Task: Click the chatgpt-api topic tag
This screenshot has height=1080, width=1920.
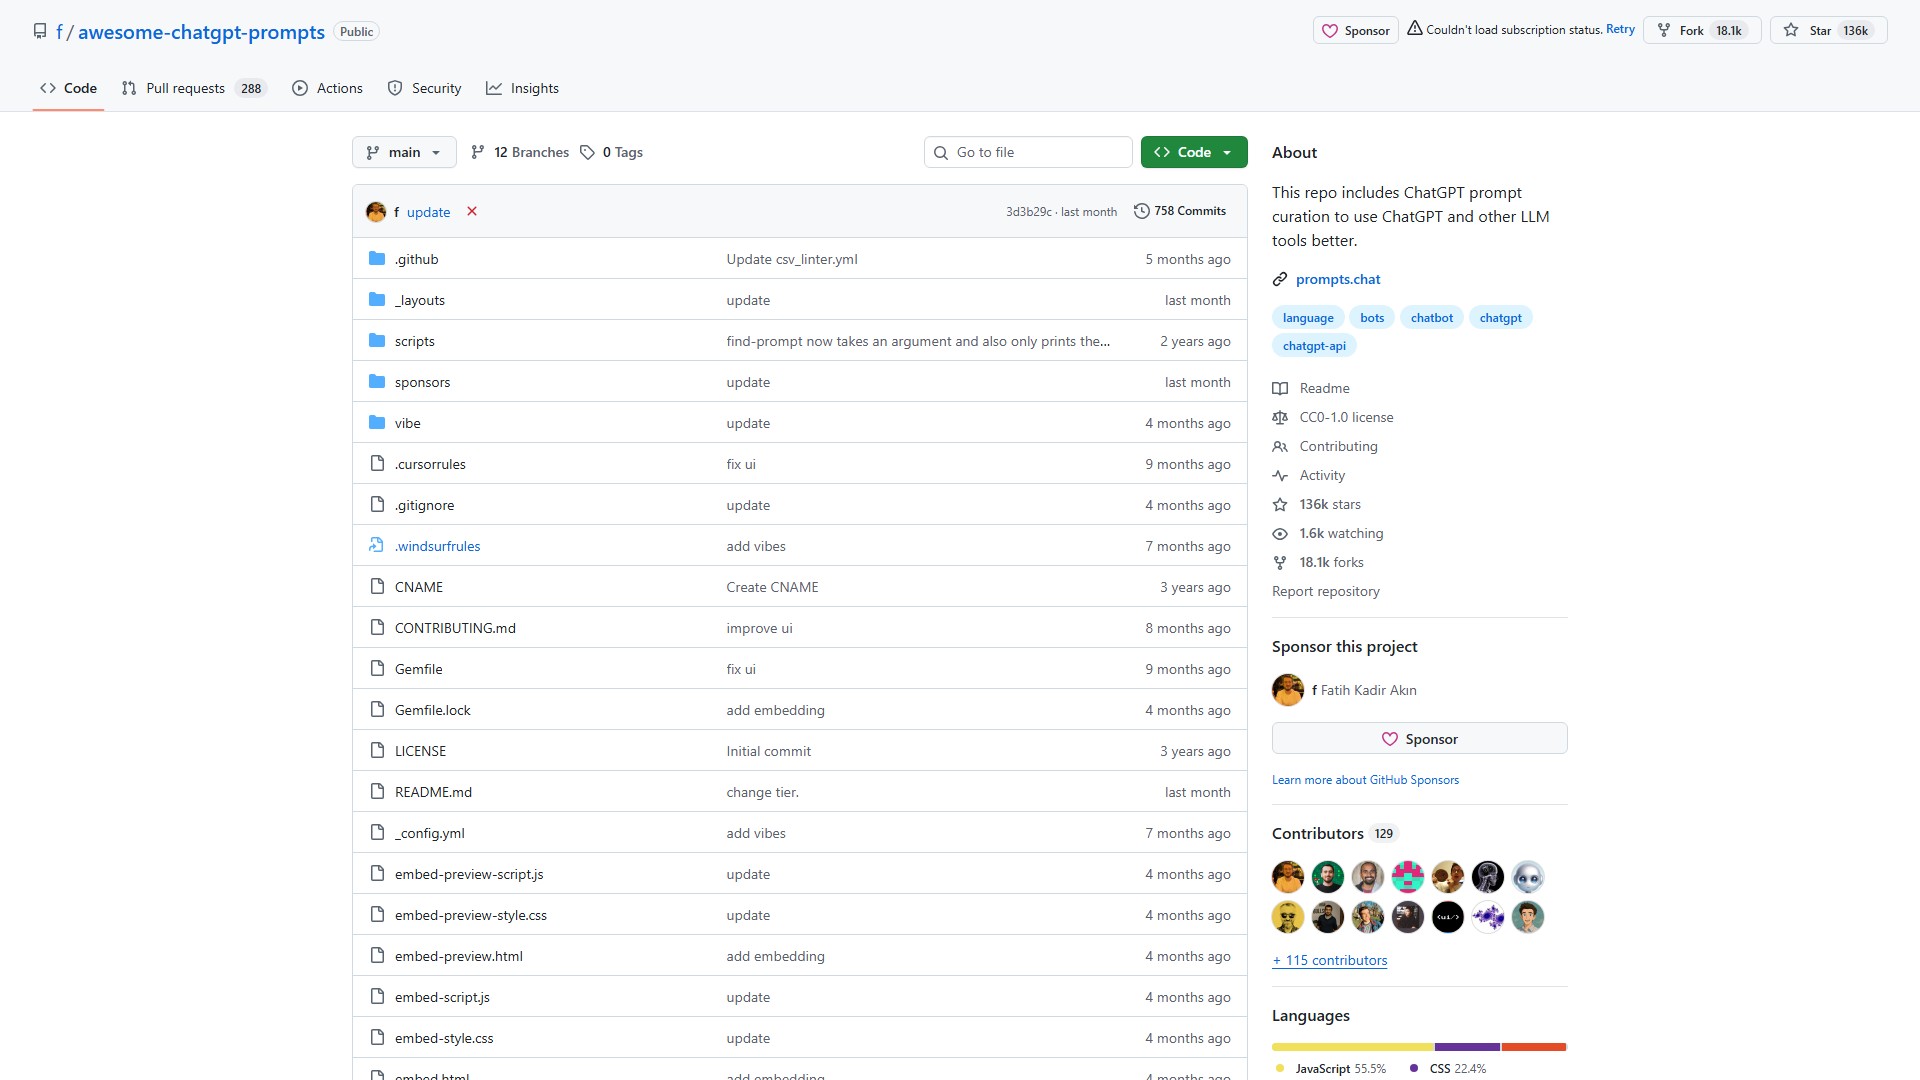Action: pos(1314,346)
